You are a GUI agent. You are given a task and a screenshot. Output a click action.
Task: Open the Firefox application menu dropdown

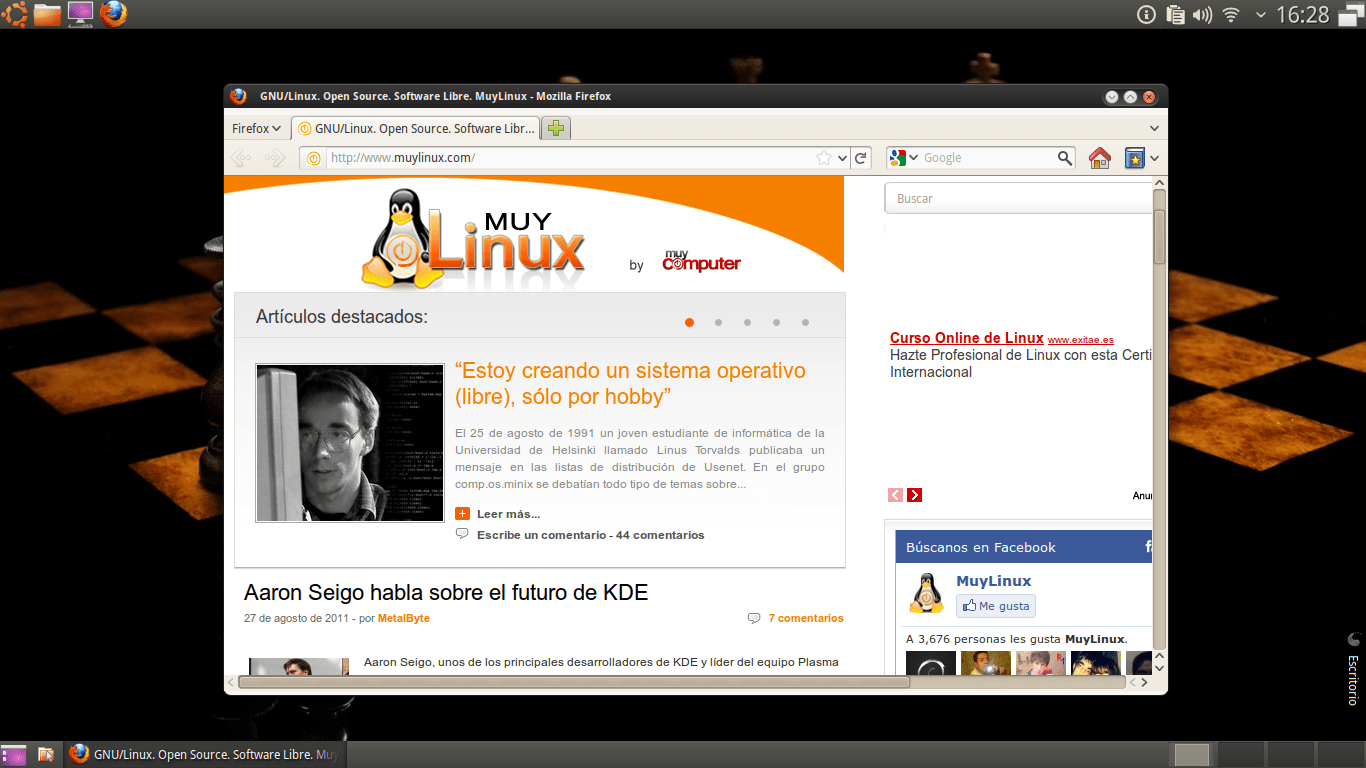point(256,128)
